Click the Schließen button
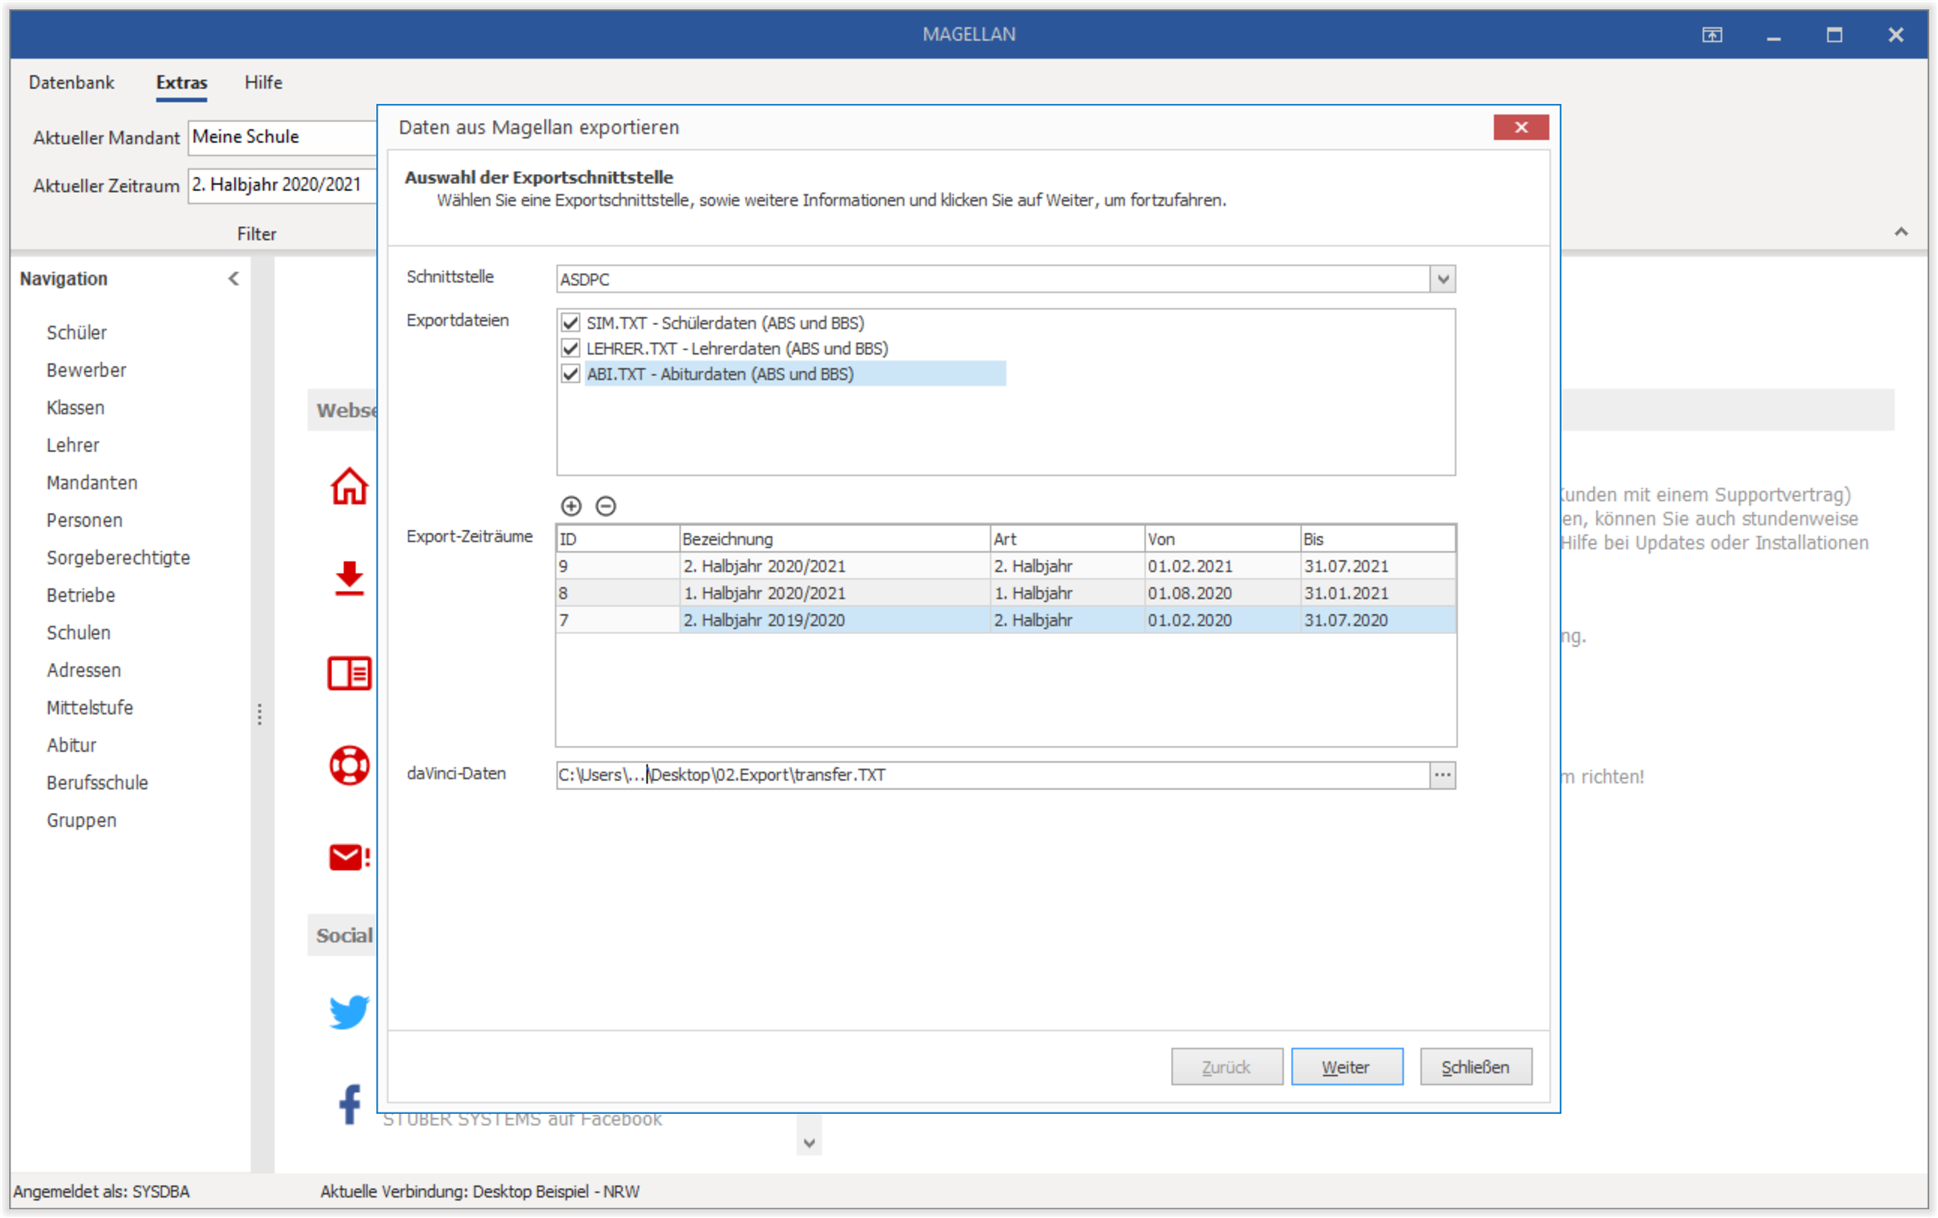This screenshot has height=1218, width=1938. click(x=1475, y=1067)
